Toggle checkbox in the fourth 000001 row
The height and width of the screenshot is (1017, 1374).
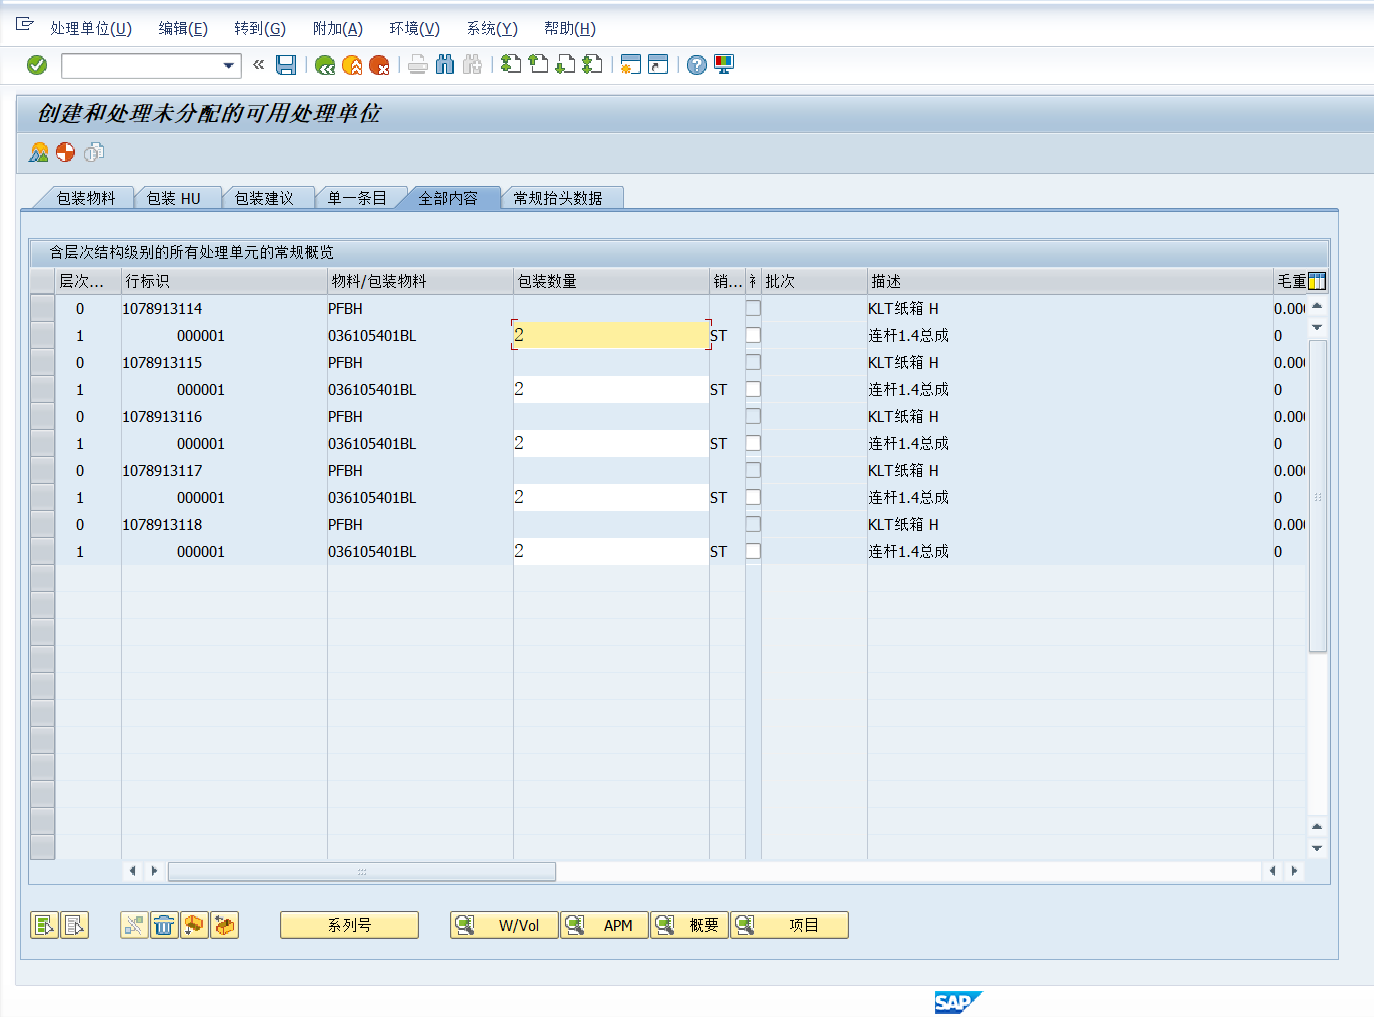[753, 497]
